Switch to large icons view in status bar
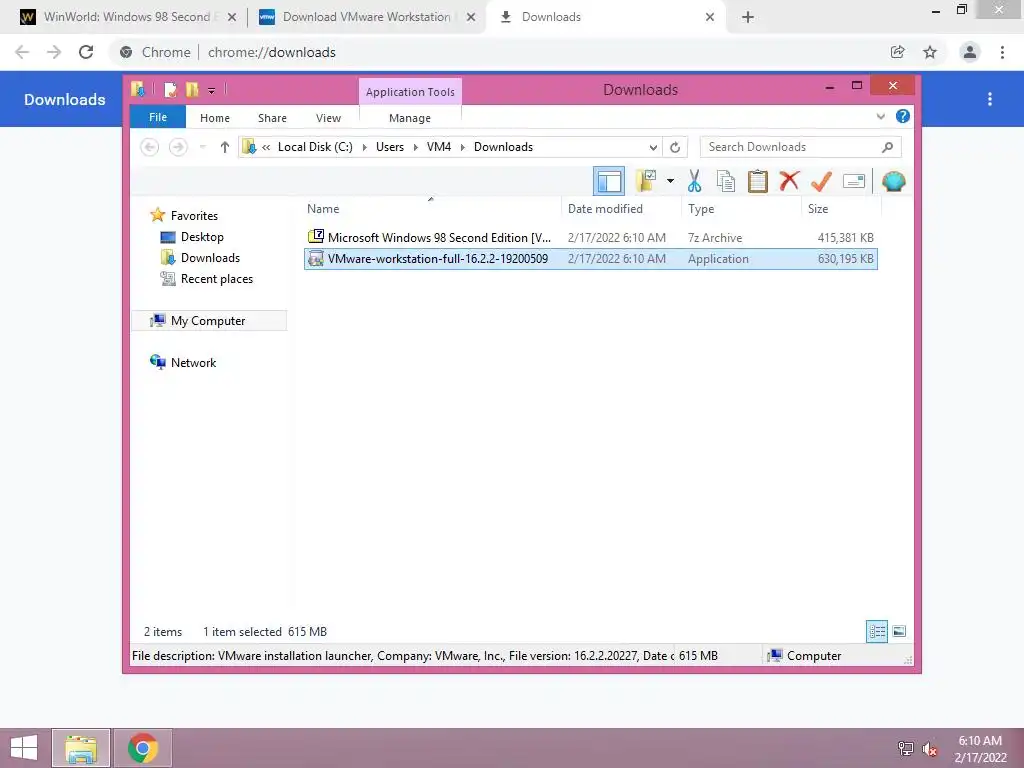The width and height of the screenshot is (1024, 768). point(899,631)
